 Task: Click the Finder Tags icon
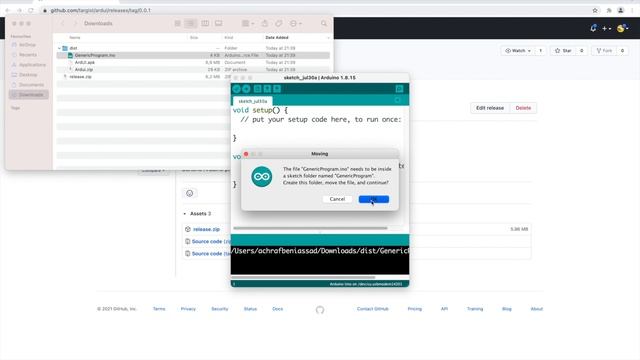pos(279,24)
